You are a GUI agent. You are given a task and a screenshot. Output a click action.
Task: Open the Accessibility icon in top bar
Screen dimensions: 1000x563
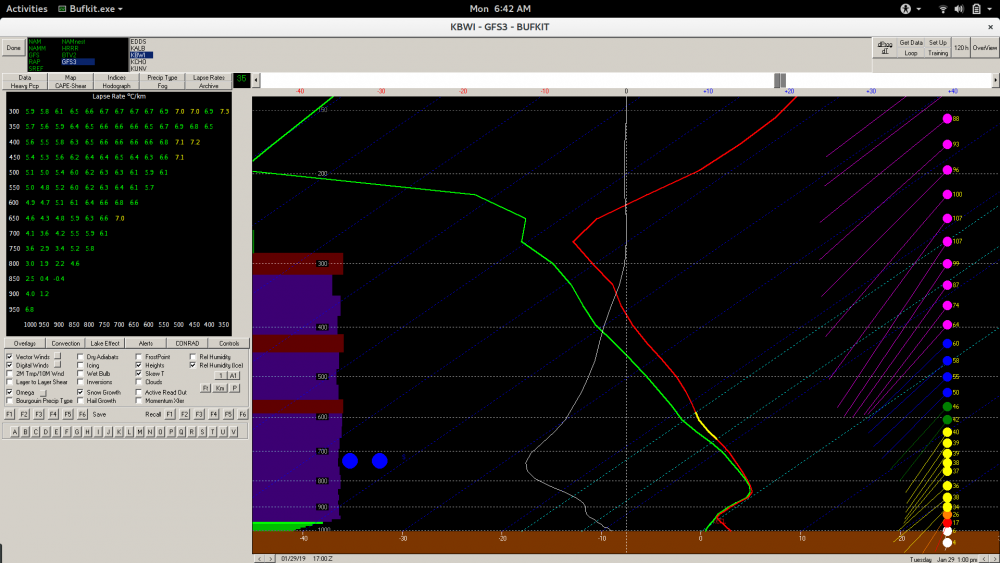(905, 9)
